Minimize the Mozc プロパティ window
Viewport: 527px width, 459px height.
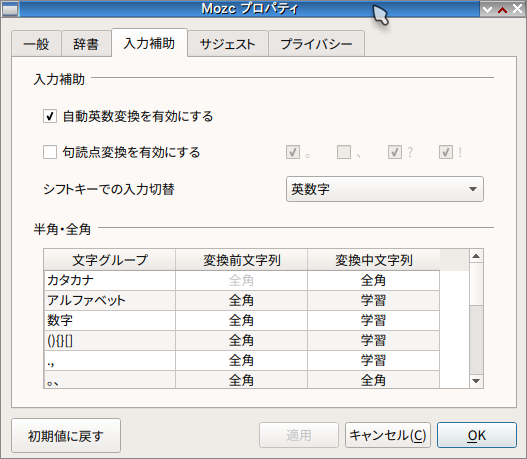487,9
